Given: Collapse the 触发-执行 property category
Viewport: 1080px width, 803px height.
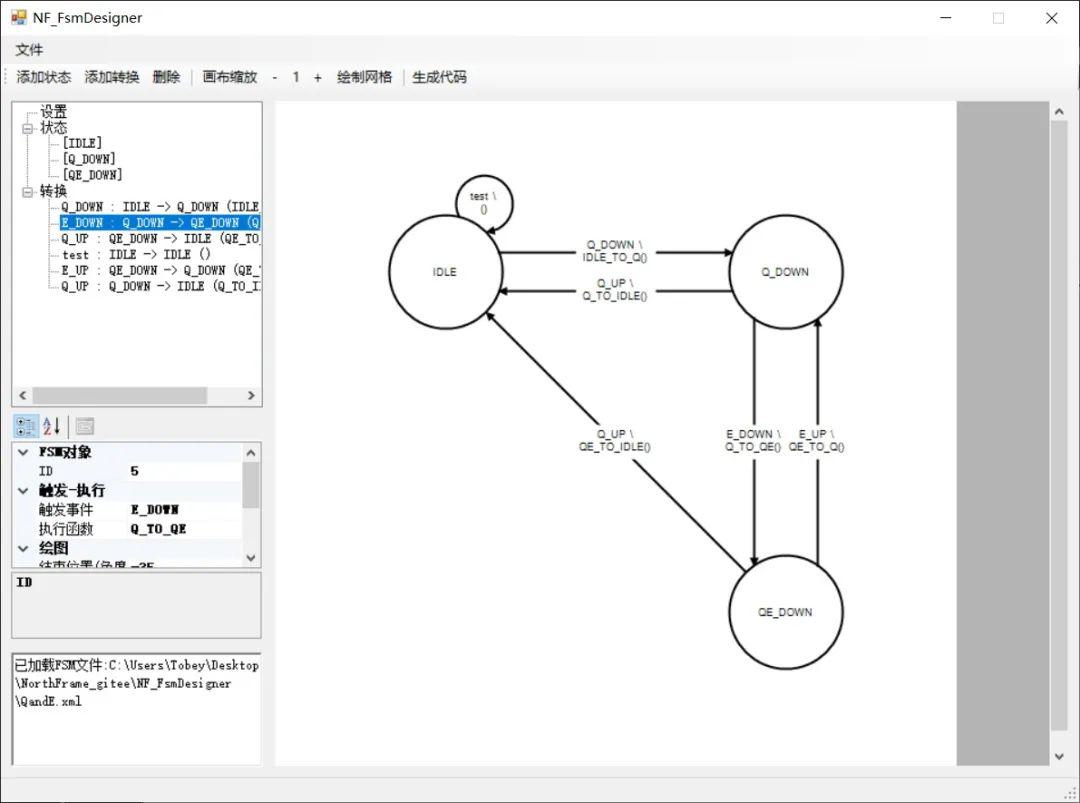Looking at the screenshot, I should pyautogui.click(x=23, y=490).
